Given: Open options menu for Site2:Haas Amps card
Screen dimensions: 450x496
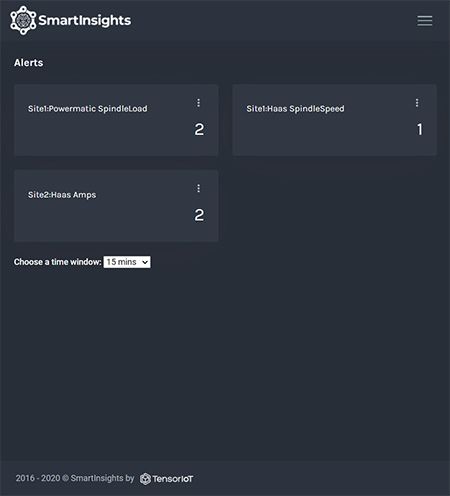Looking at the screenshot, I should pos(199,188).
